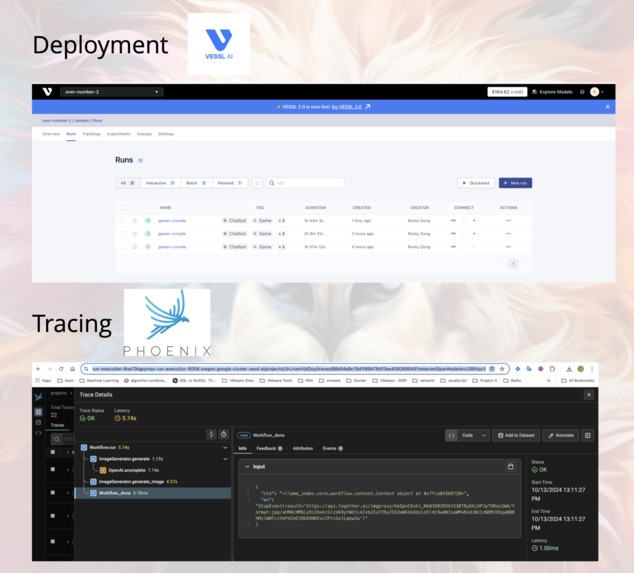Open actions menu for the run created 4 hours ago
634x573 pixels.
(x=508, y=247)
